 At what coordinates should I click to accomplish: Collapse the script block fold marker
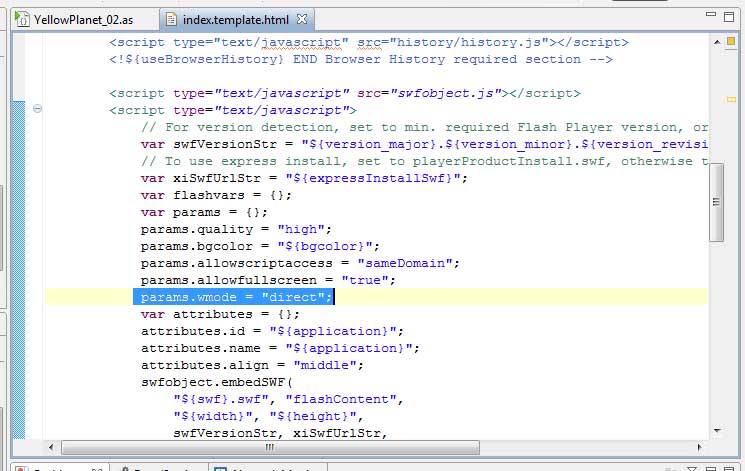[x=38, y=109]
